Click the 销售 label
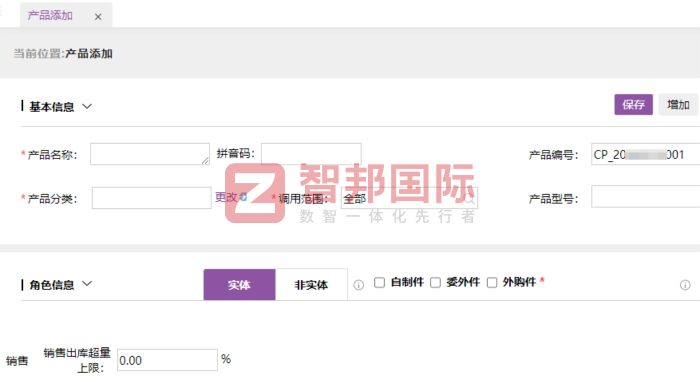 [17, 361]
